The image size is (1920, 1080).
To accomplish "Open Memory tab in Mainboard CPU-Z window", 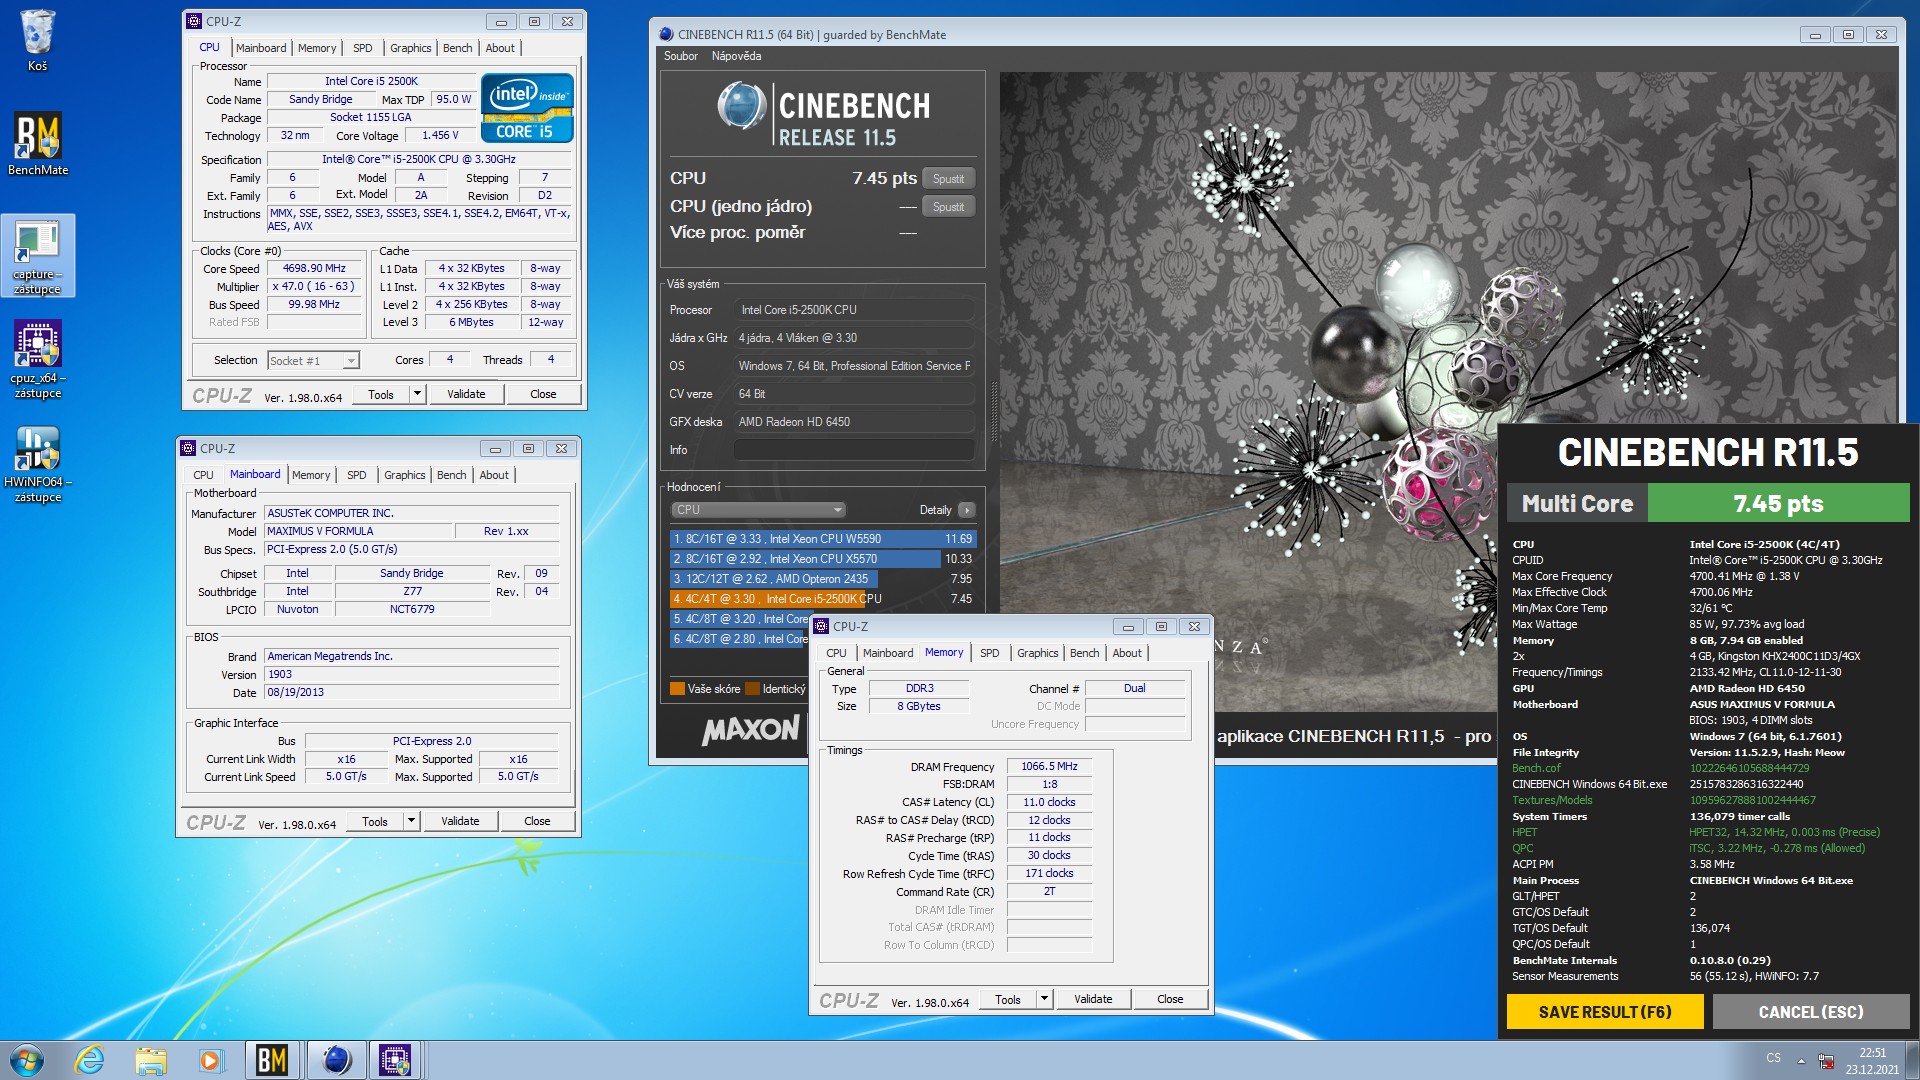I will (311, 475).
